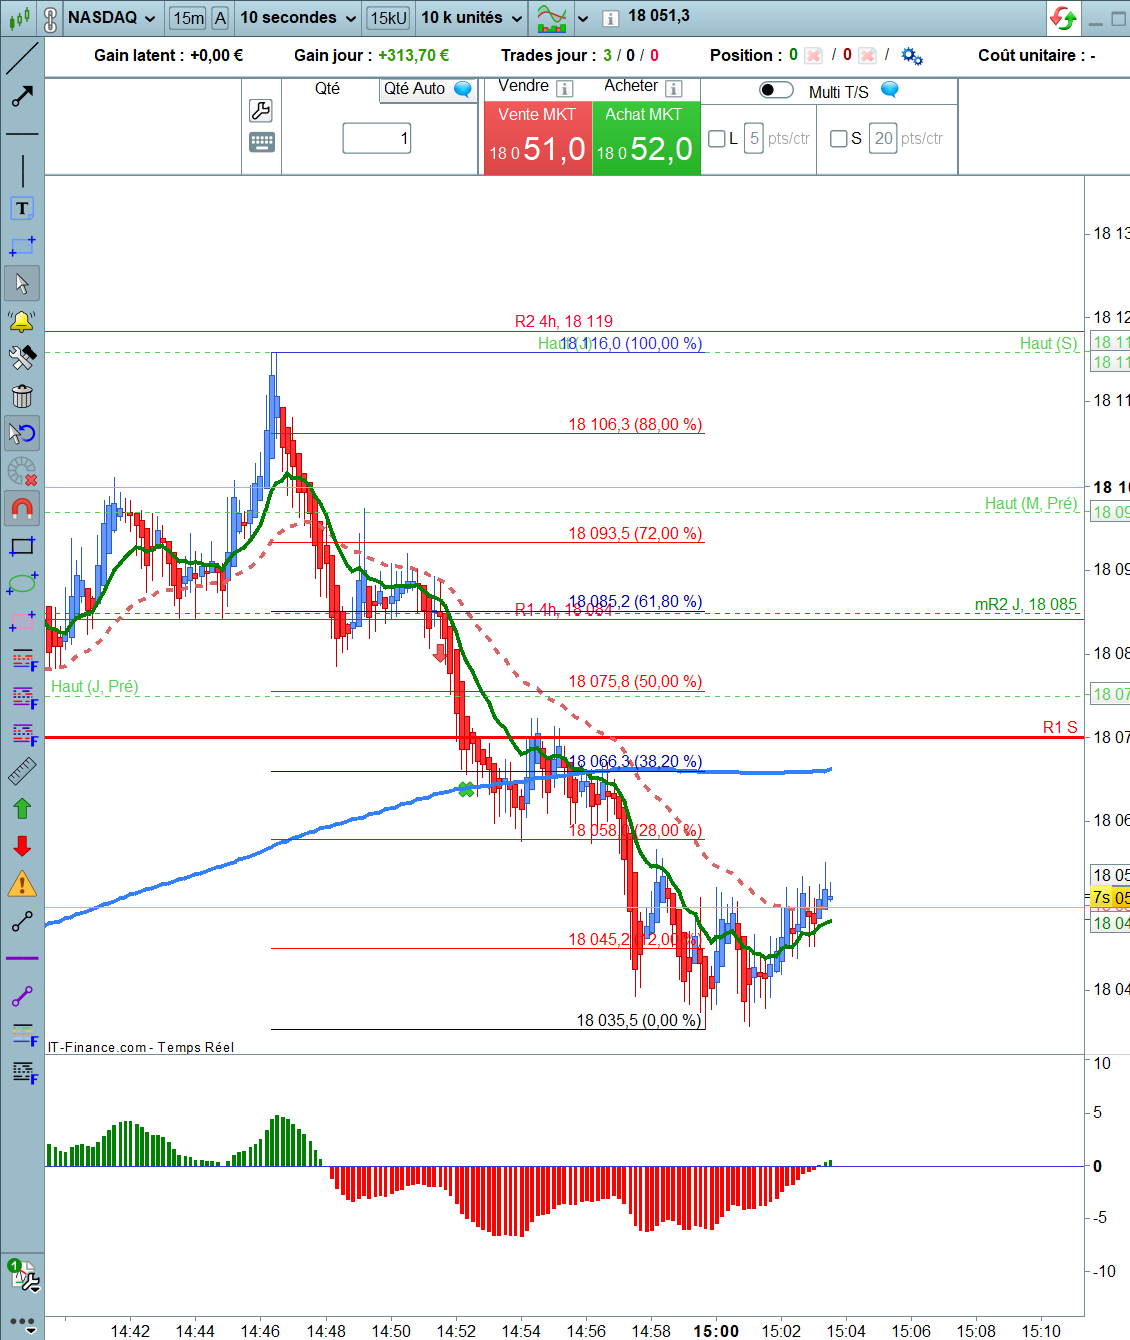
Task: Select the red down arrow marker
Action: coord(22,846)
